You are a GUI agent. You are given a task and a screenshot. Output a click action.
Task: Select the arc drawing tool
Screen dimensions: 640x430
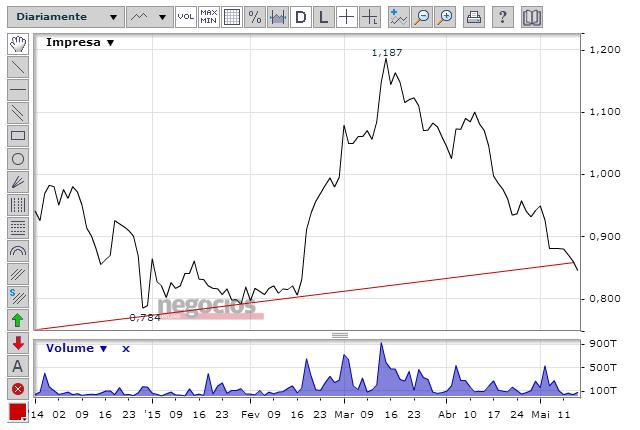pyautogui.click(x=18, y=251)
